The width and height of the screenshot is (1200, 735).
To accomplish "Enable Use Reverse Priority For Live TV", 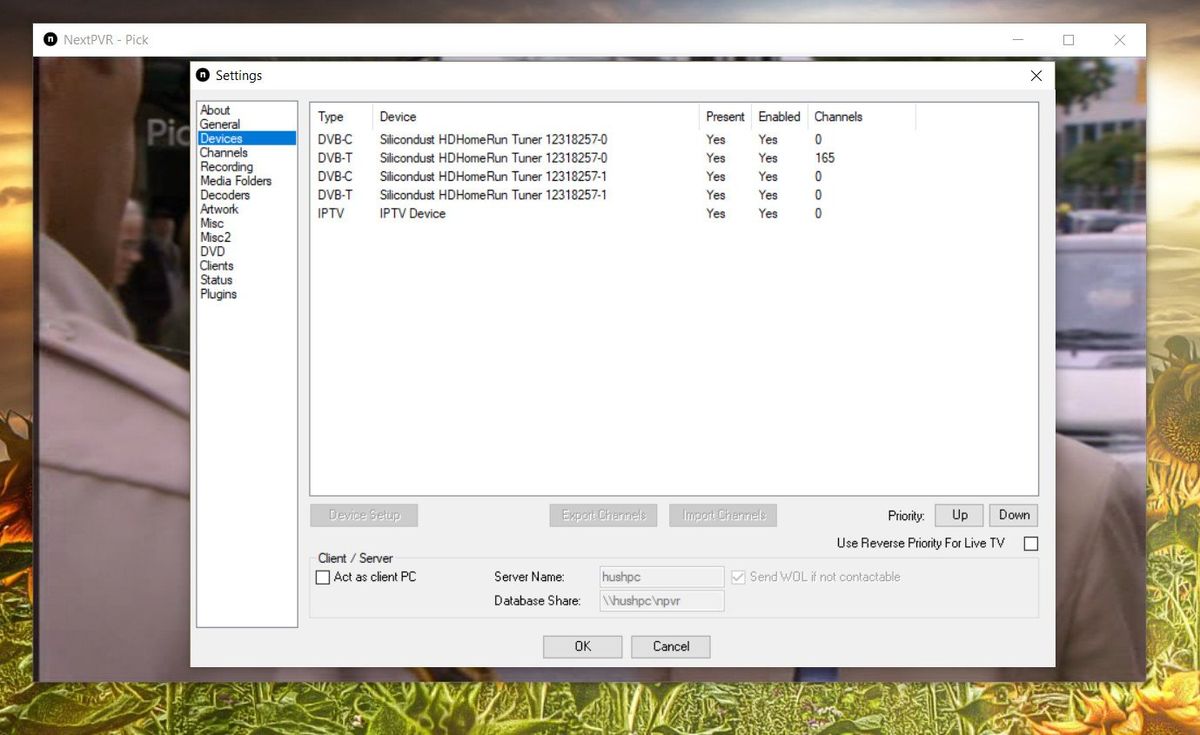I will (1031, 543).
